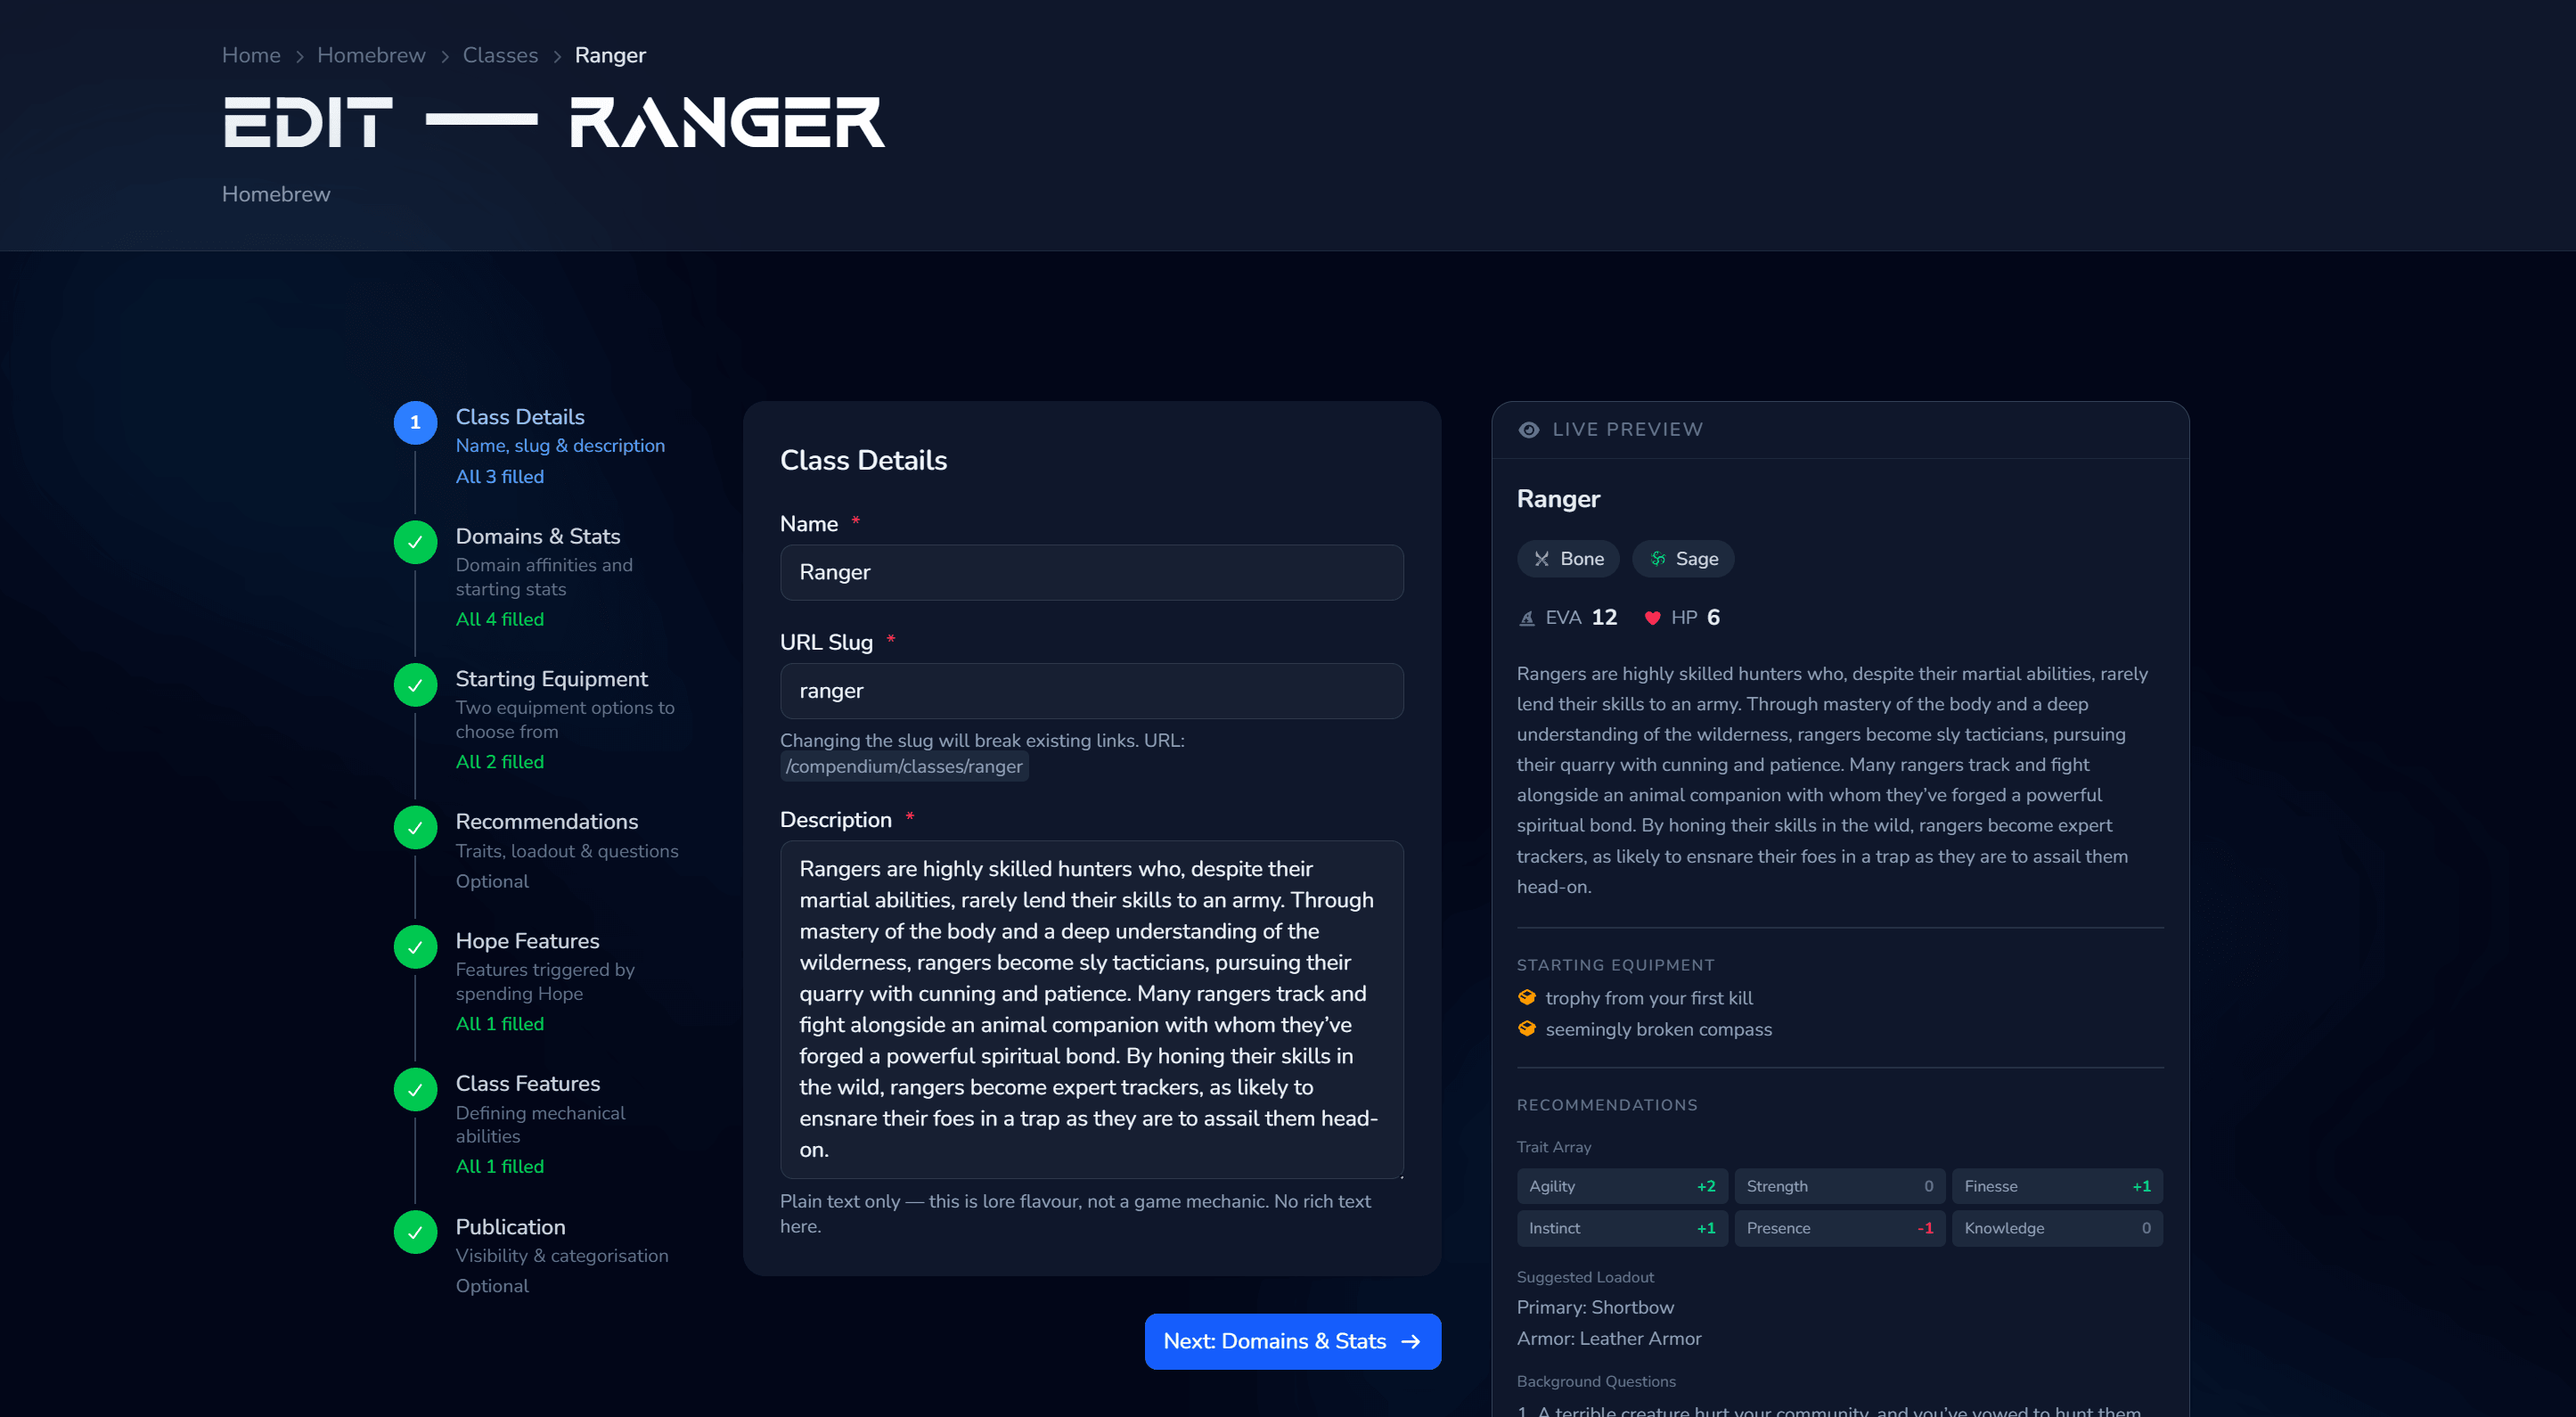Click the Home breadcrumb link
2576x1417 pixels.
tap(251, 56)
